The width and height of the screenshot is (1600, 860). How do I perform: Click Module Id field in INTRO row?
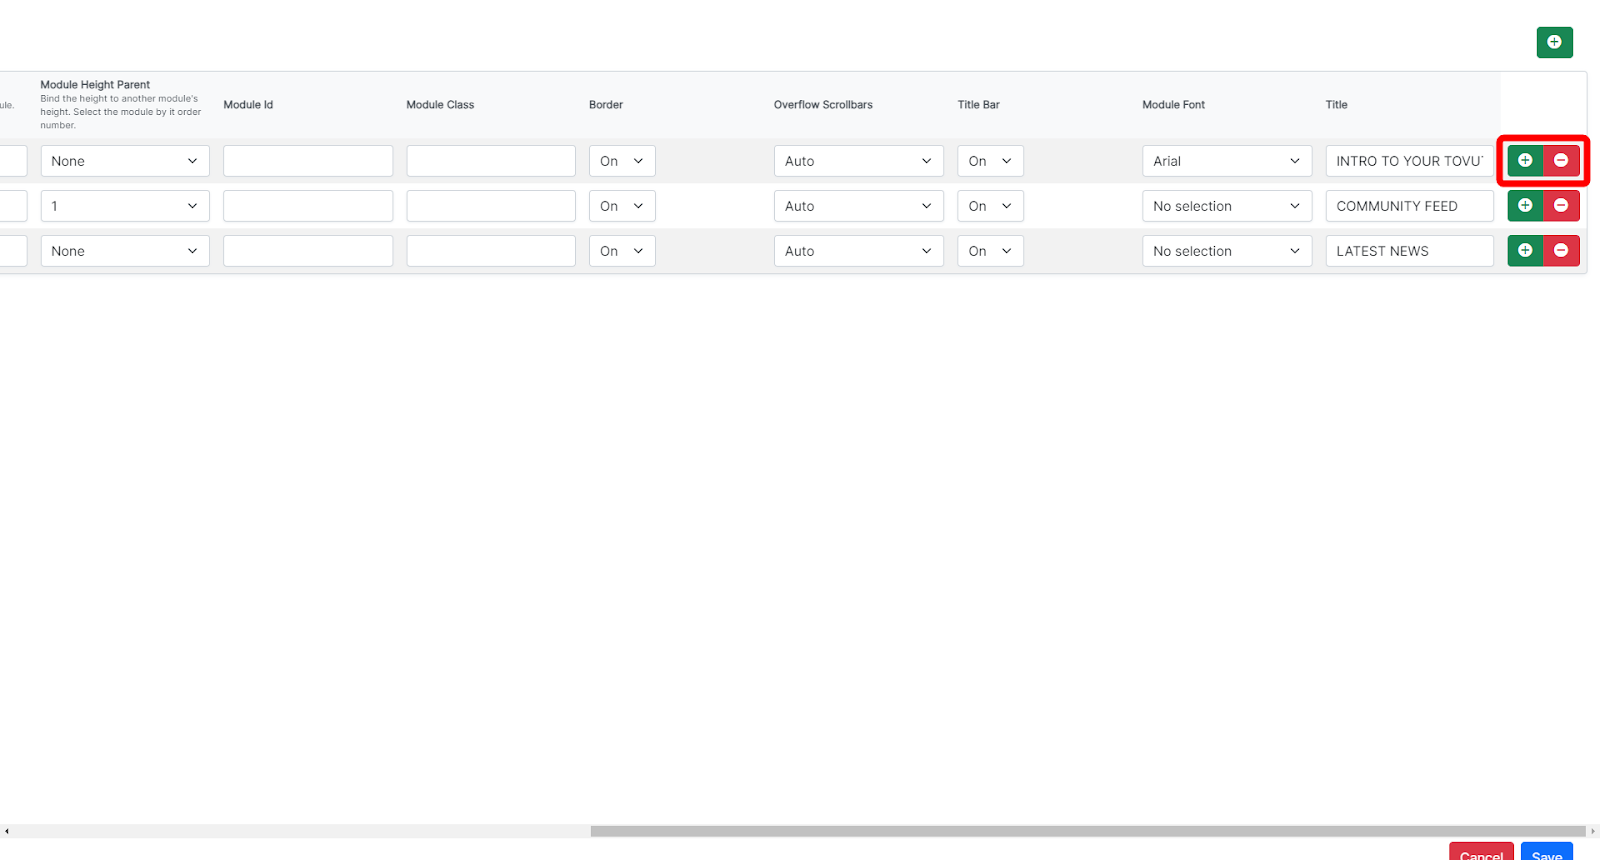tap(308, 161)
